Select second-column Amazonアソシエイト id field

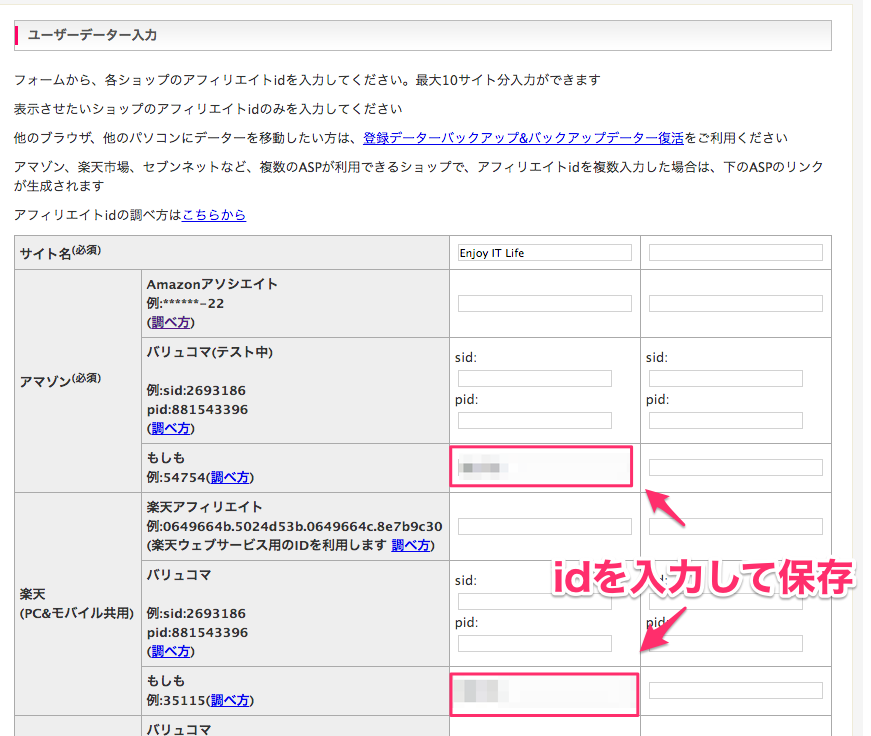(735, 303)
